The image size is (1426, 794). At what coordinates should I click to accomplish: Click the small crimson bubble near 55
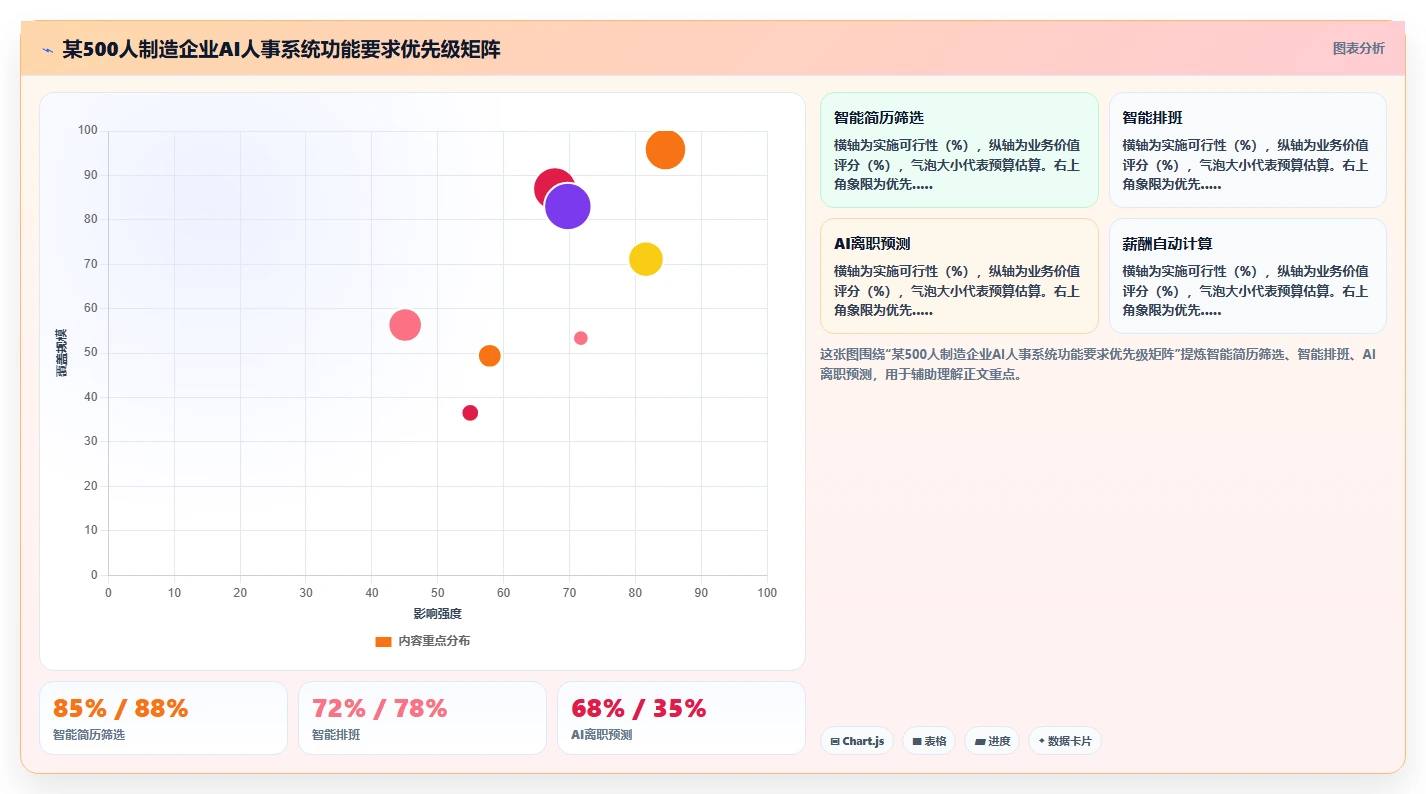(x=470, y=413)
